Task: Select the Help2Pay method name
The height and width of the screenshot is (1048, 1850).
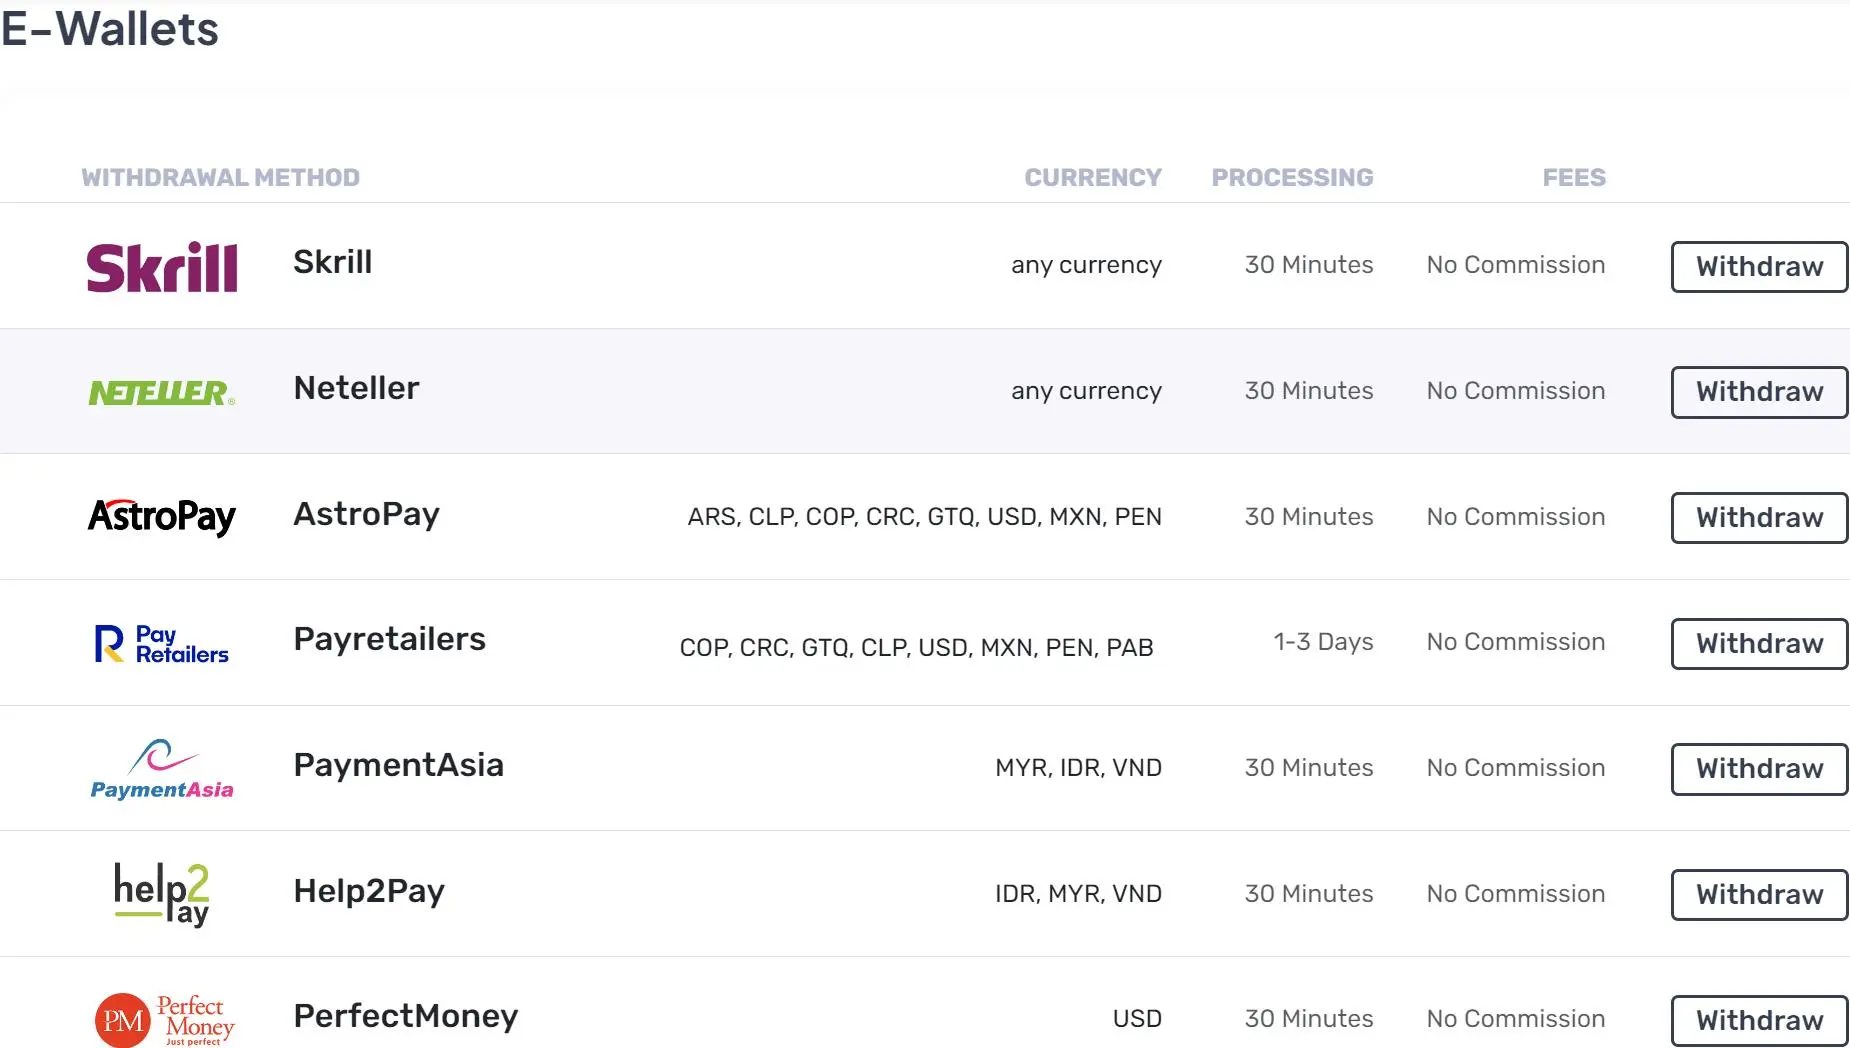Action: coord(369,891)
